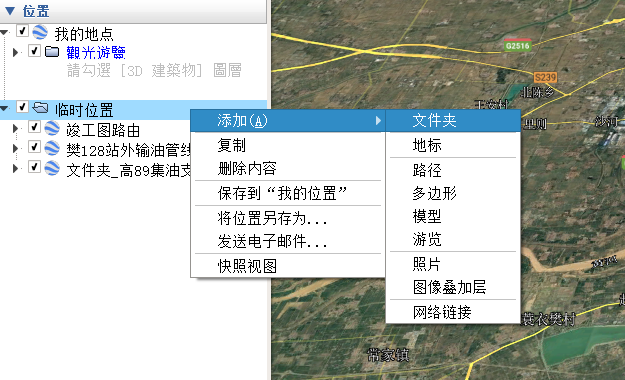
Task: Uncheck the 我的地点 checkbox
Action: [x=22, y=31]
